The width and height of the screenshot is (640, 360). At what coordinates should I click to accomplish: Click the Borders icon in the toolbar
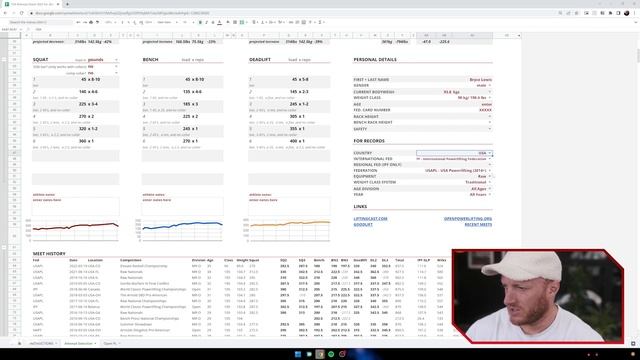tap(235, 22)
